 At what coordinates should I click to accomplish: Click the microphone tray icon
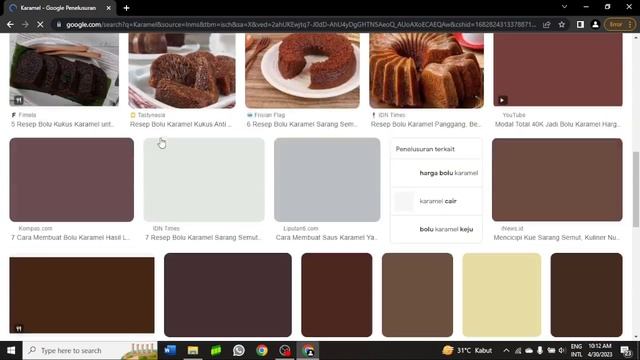[540, 351]
